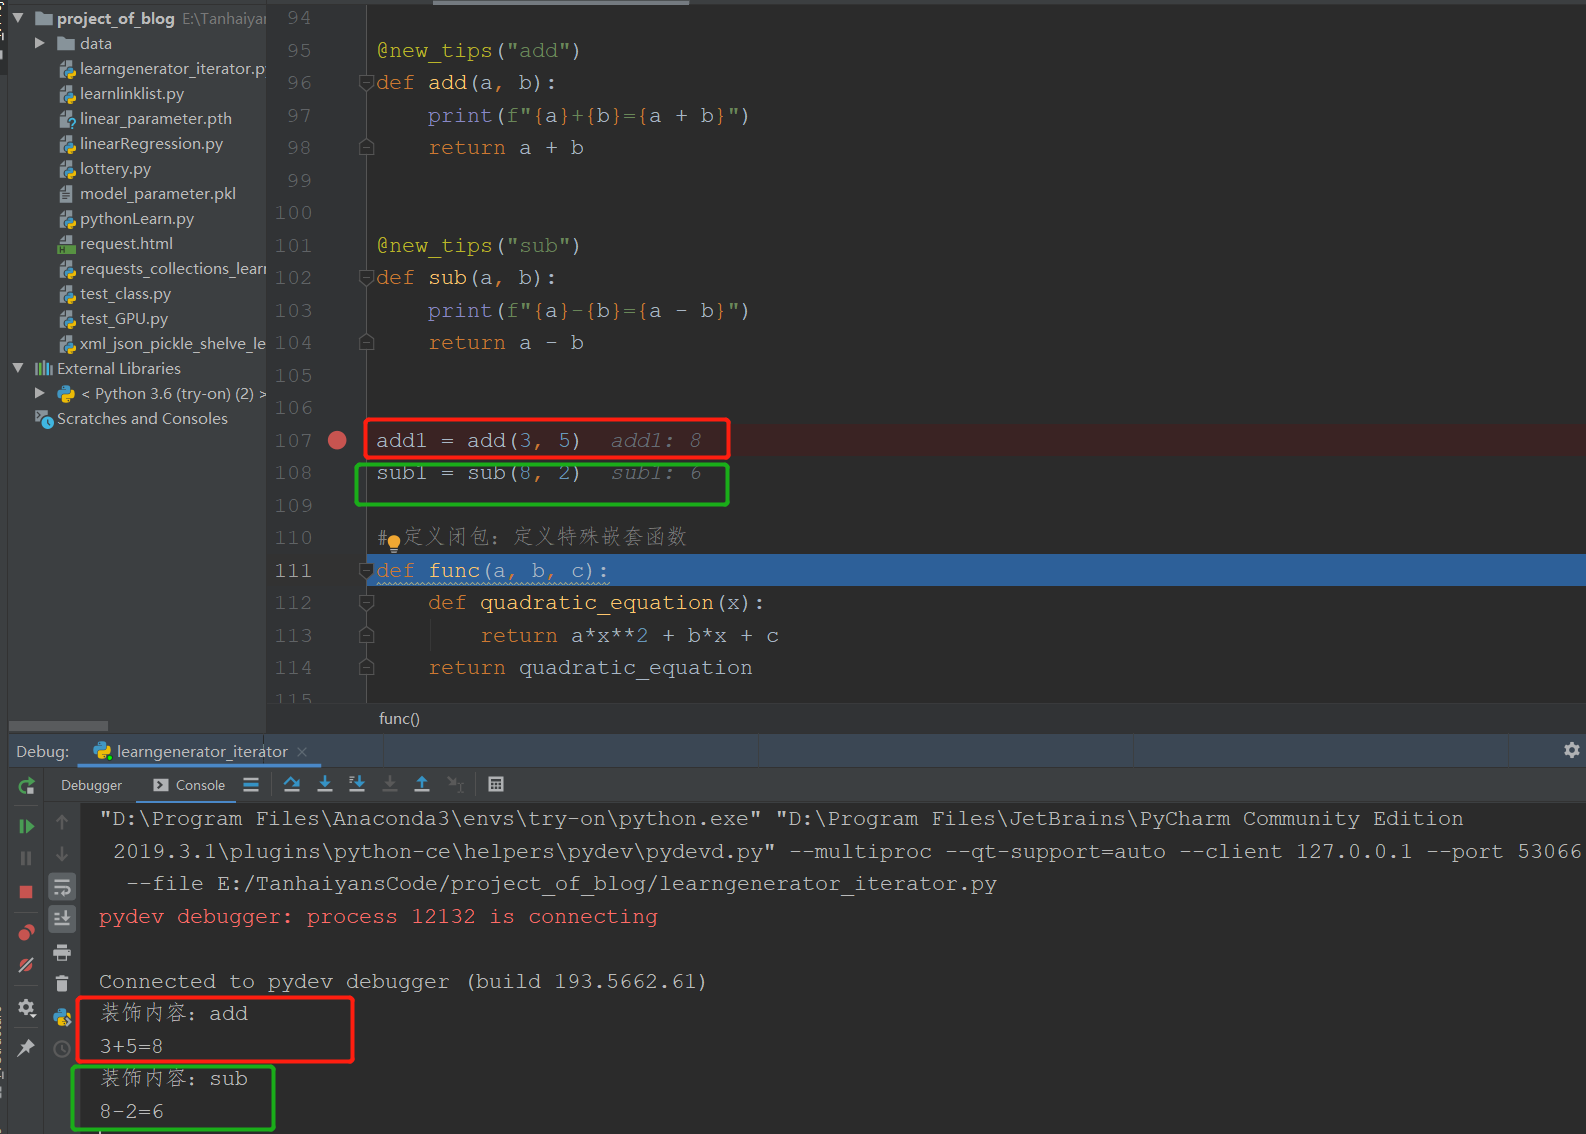Collapse External Libraries node

(18, 368)
